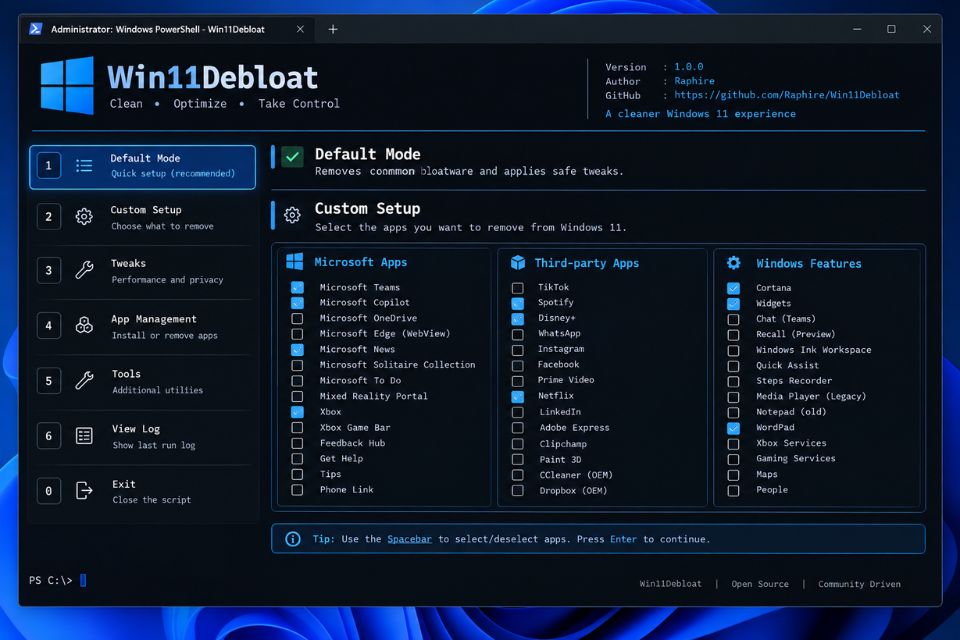960x640 pixels.
Task: Click the number 3 key badge
Action: [x=48, y=270]
